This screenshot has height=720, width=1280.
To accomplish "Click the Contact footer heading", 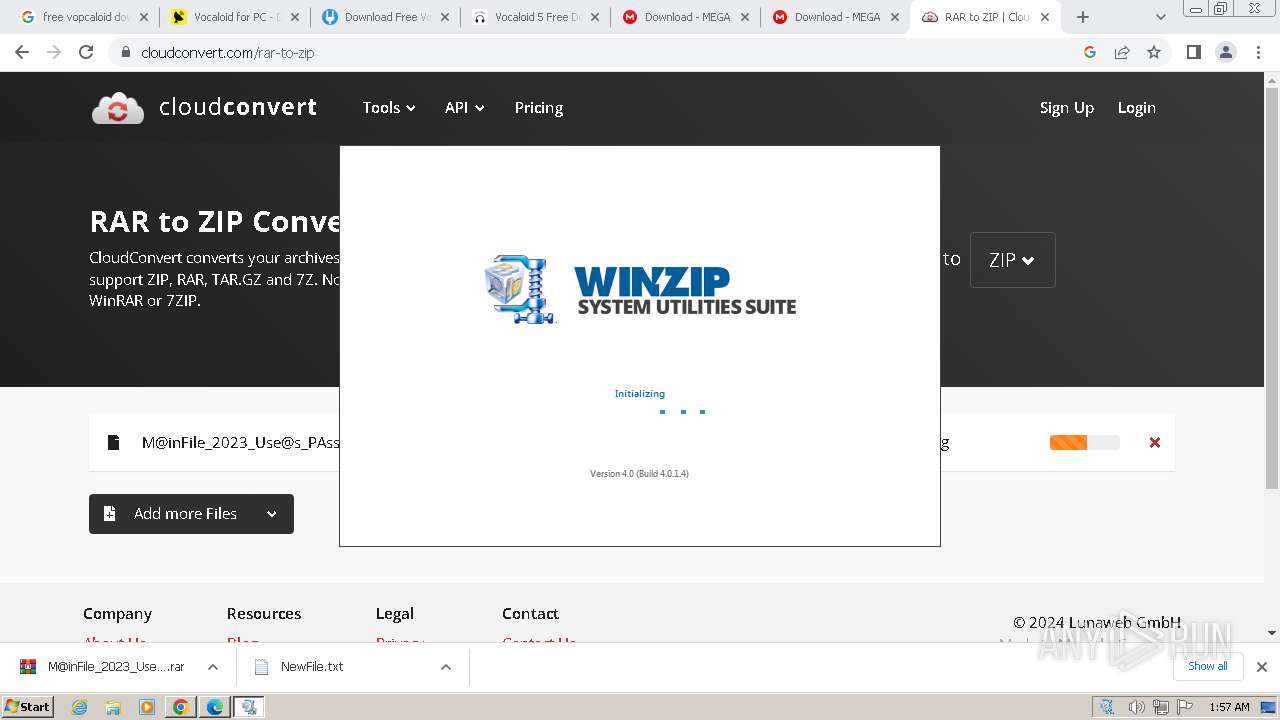I will (530, 614).
